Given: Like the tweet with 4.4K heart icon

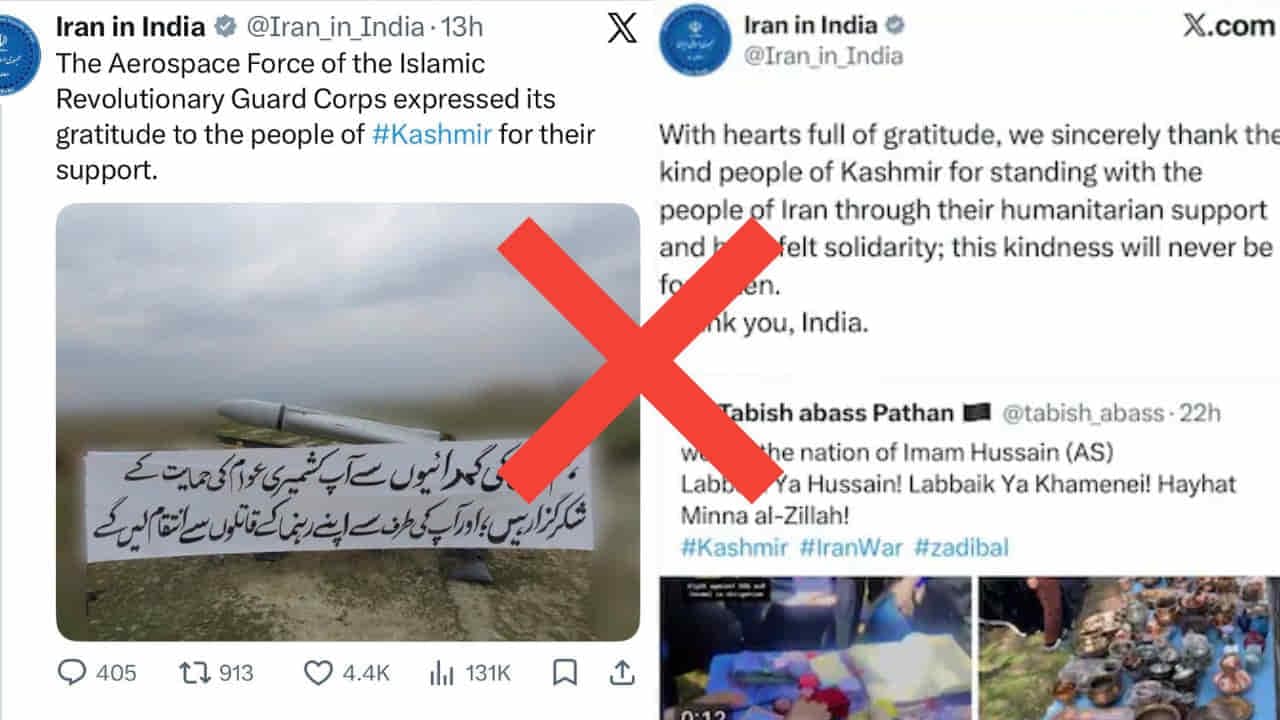Looking at the screenshot, I should 318,673.
